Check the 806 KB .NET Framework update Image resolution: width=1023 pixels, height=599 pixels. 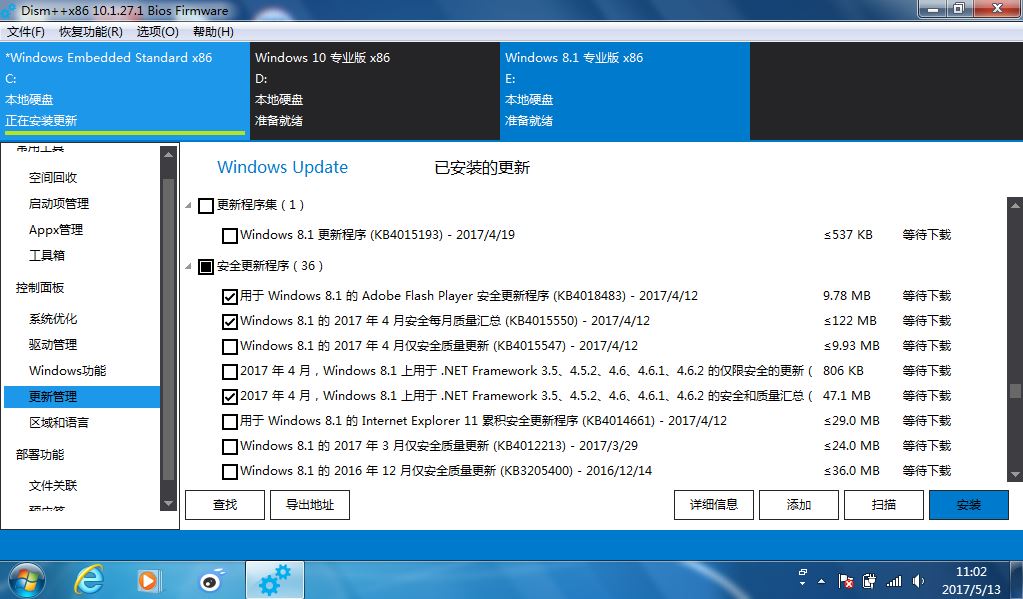230,371
